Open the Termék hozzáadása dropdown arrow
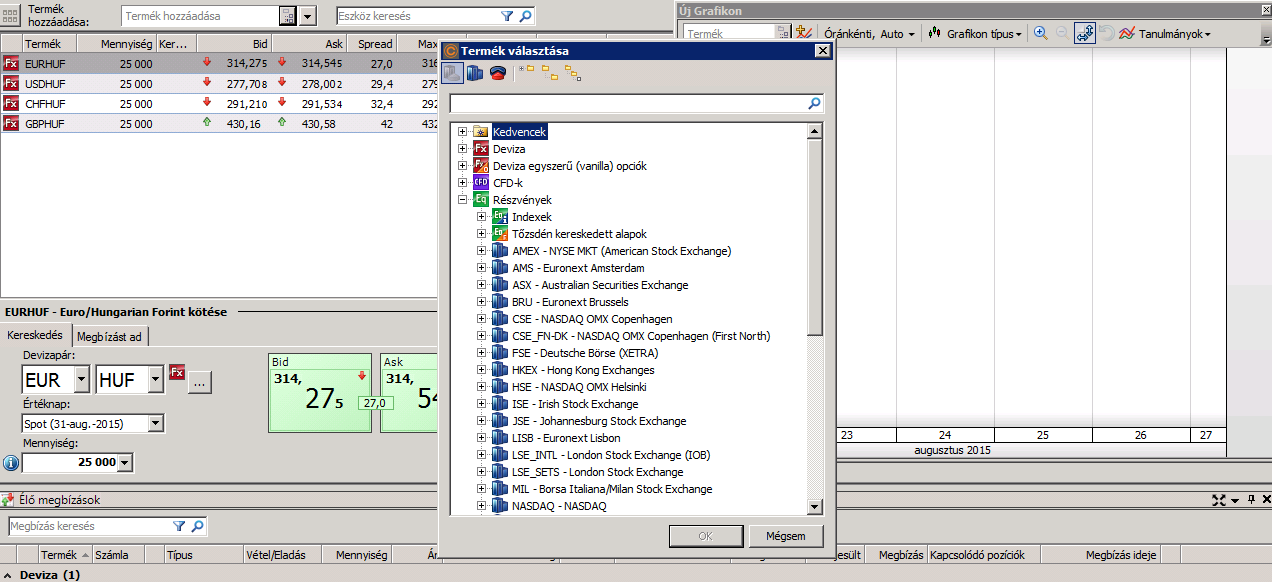 (x=308, y=16)
